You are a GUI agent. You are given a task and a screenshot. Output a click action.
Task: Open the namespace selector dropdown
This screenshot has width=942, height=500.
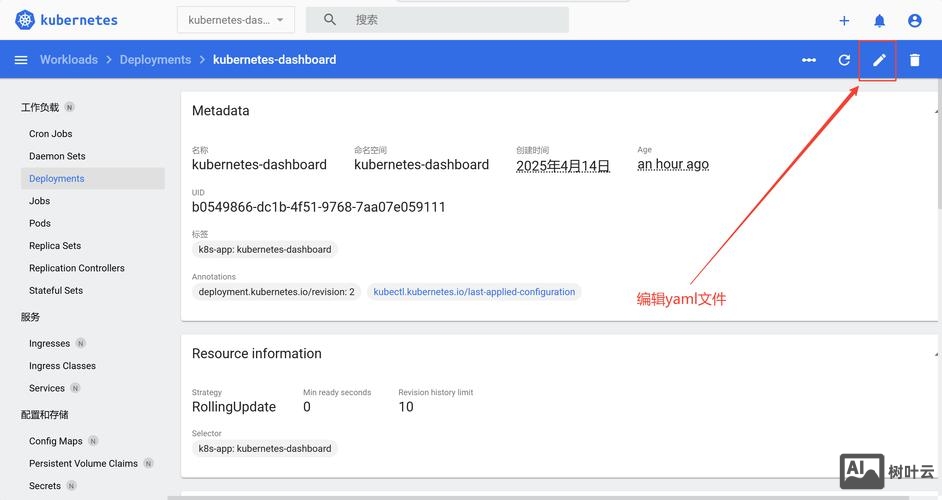(x=236, y=20)
